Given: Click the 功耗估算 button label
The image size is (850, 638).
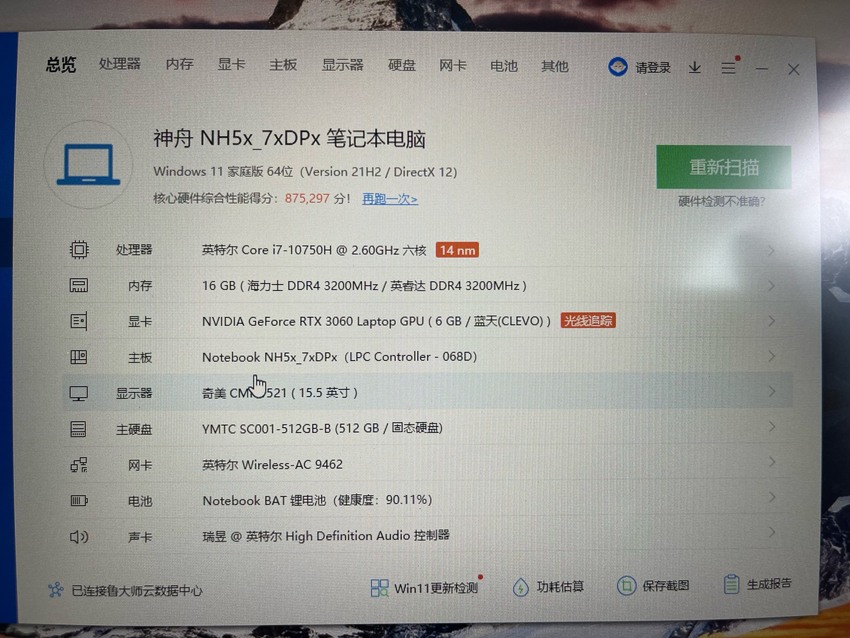Looking at the screenshot, I should tap(561, 587).
